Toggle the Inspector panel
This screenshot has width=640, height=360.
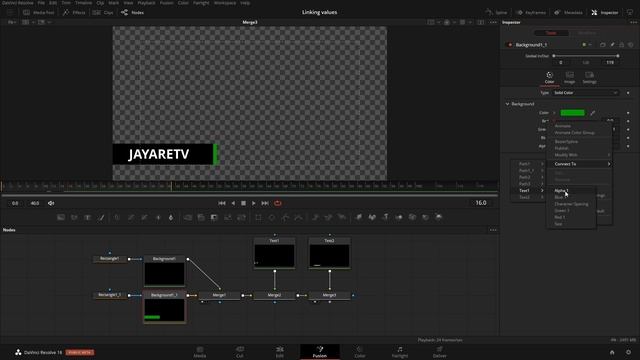tap(605, 13)
